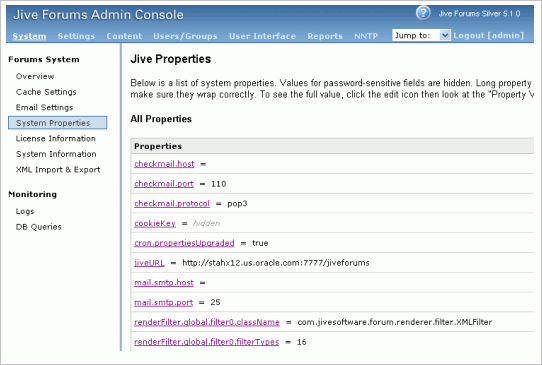This screenshot has height=365, width=542.
Task: Open XML Import & Export
Action: coord(58,170)
